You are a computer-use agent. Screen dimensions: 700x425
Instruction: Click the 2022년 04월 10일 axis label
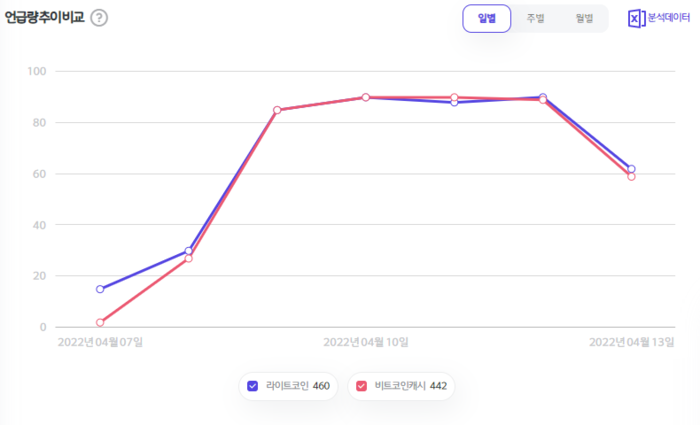[x=365, y=342]
